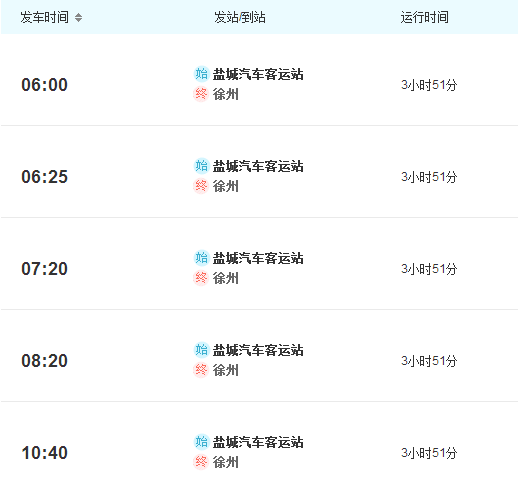Select the 10:40 departure time

(45, 453)
